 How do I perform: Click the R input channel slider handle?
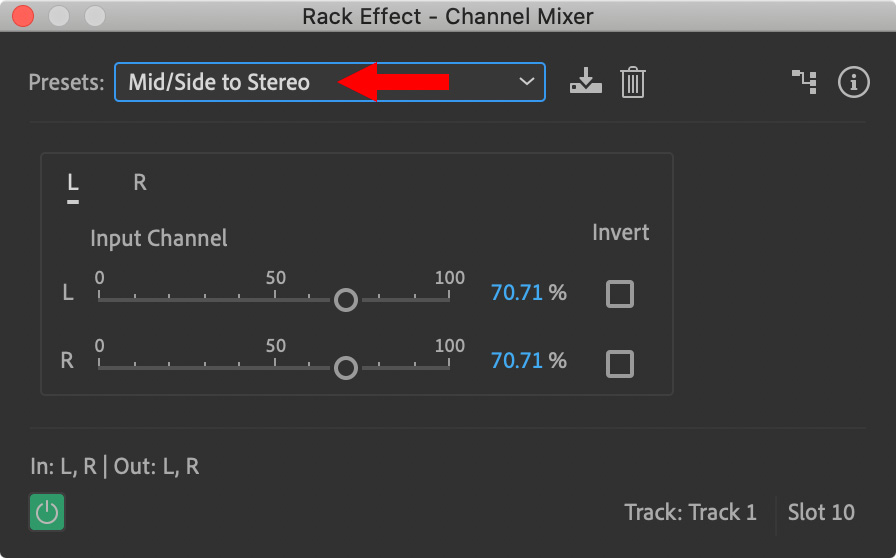[x=346, y=368]
